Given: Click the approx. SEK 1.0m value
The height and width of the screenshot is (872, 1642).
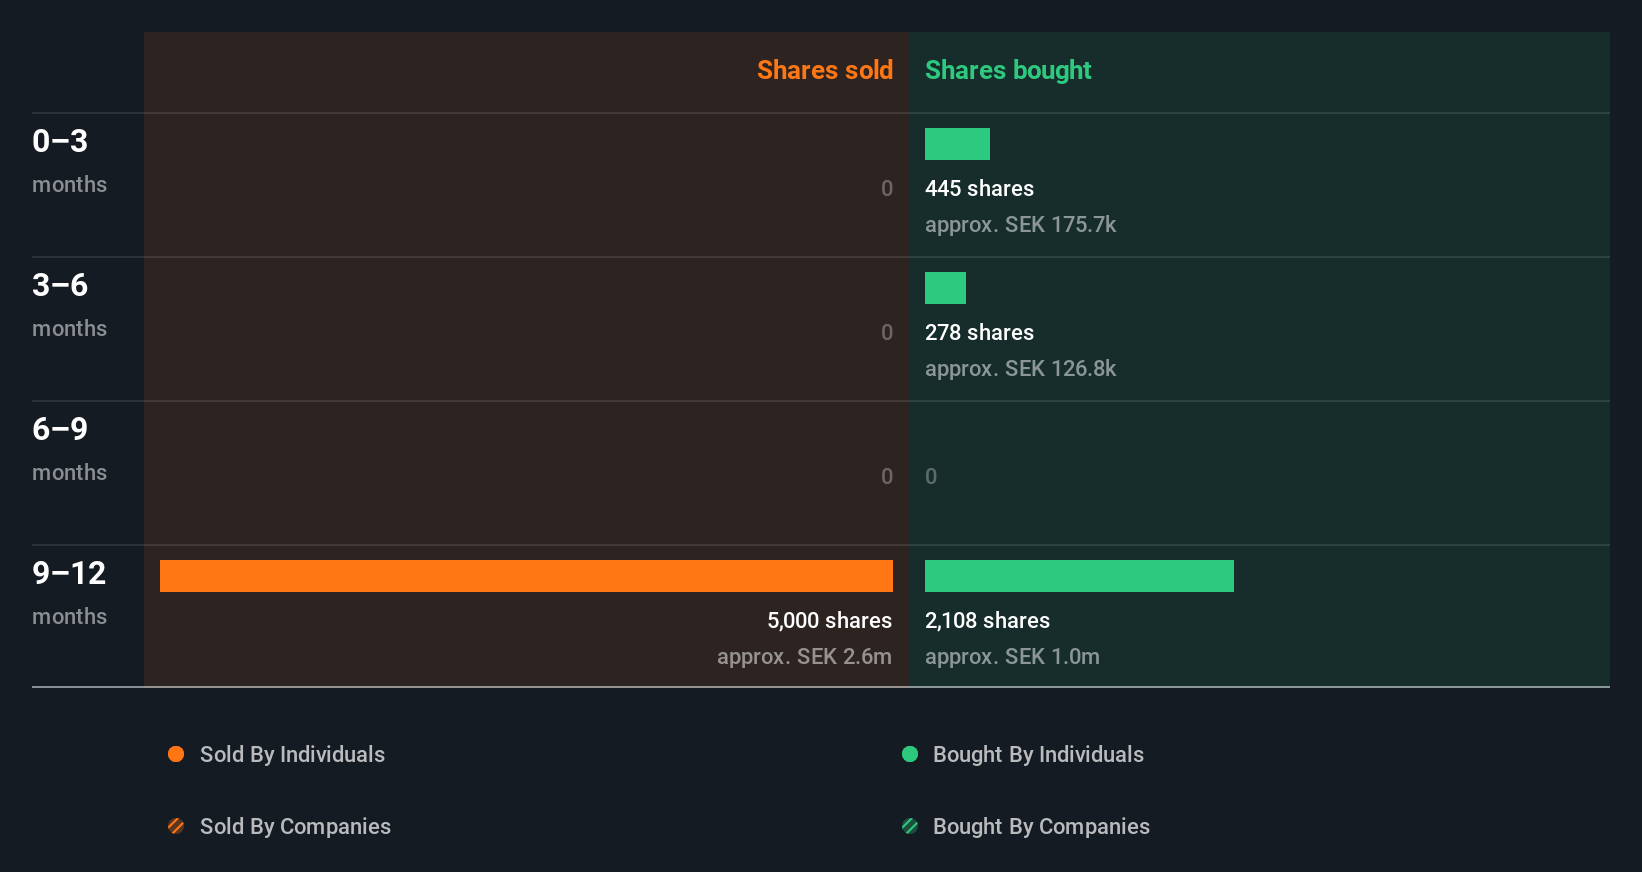Looking at the screenshot, I should (1012, 656).
